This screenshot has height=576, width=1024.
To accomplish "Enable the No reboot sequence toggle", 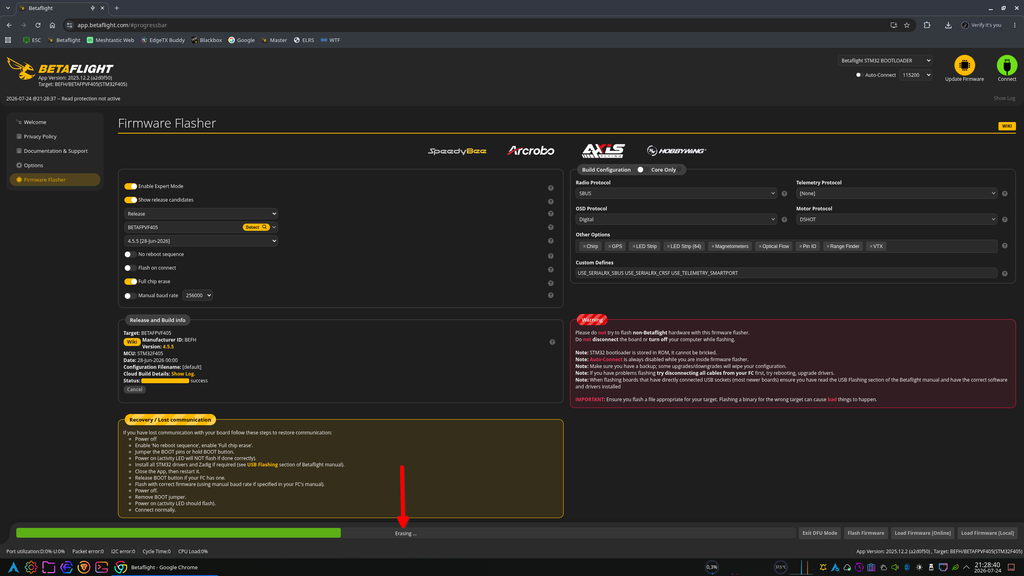I will coord(130,254).
